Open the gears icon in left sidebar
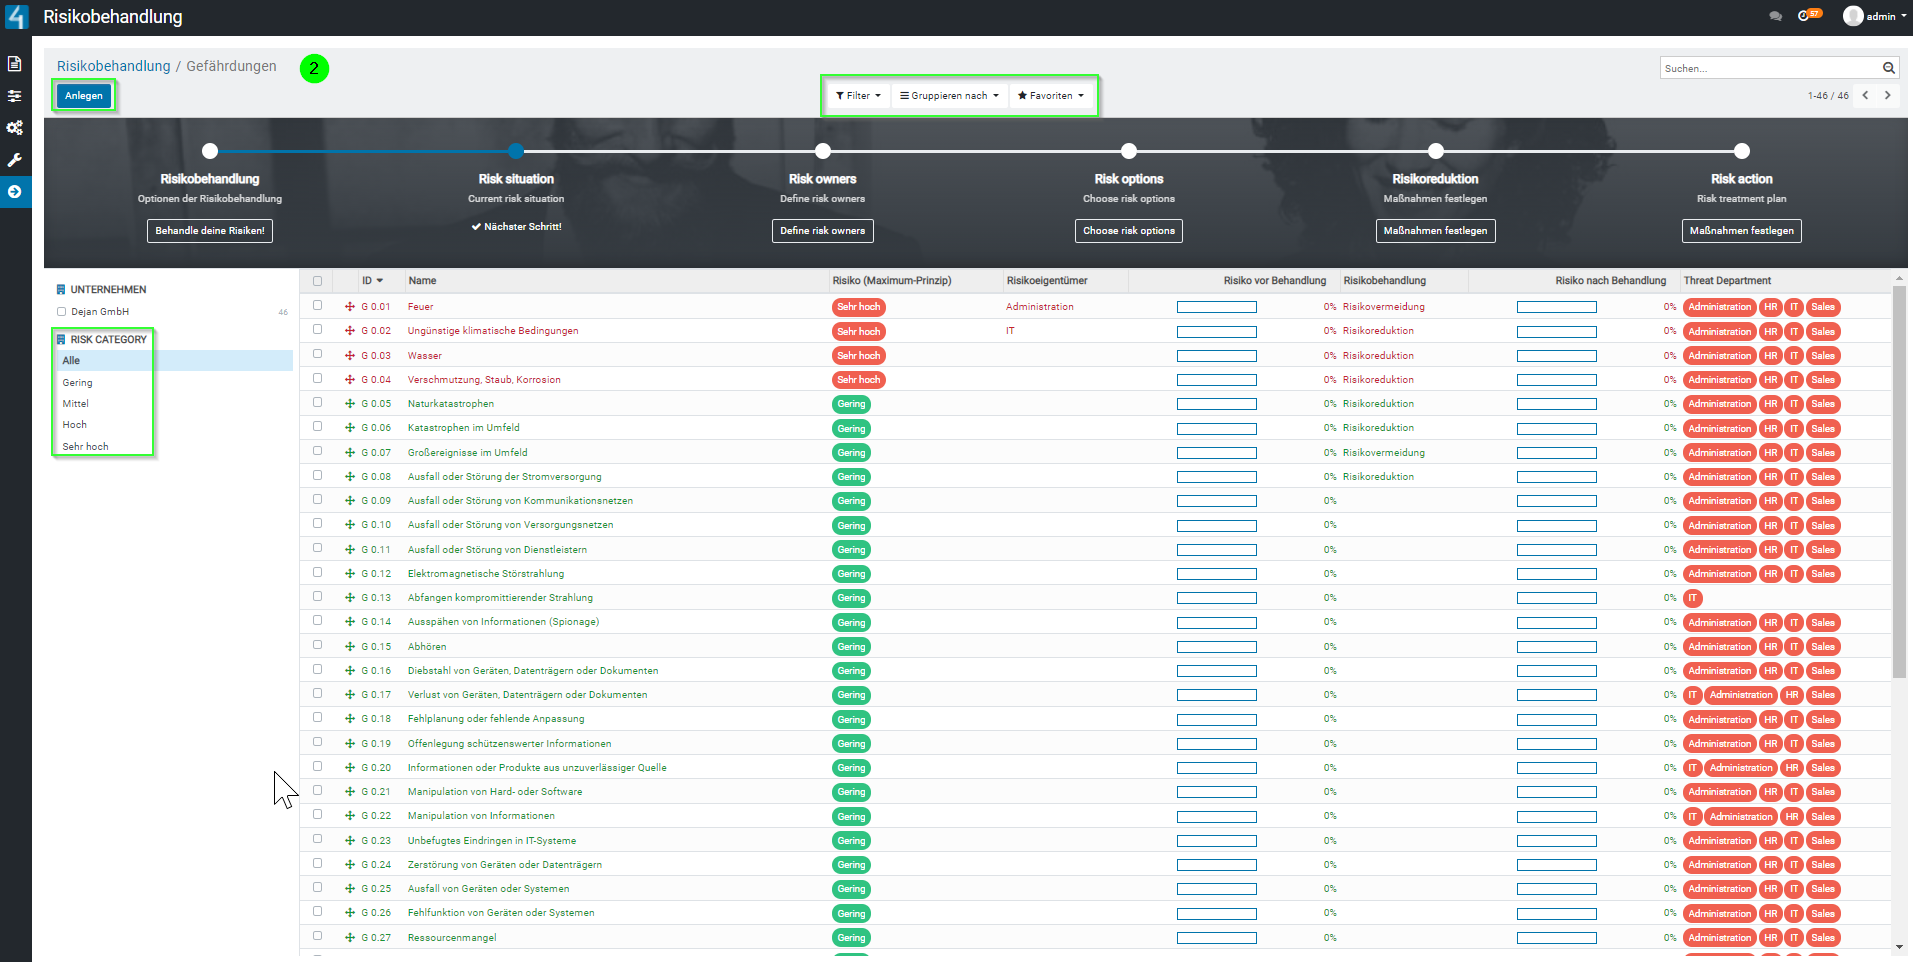Image resolution: width=1913 pixels, height=962 pixels. pos(15,128)
